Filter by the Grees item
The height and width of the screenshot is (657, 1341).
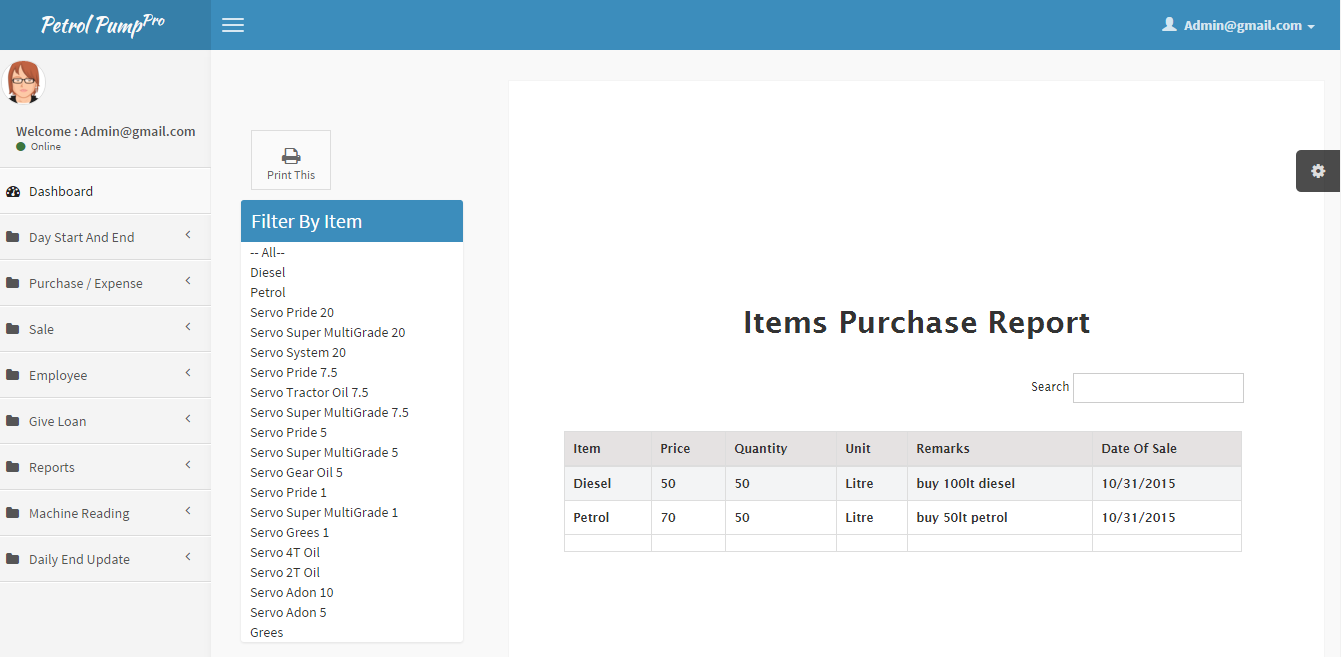coord(267,632)
